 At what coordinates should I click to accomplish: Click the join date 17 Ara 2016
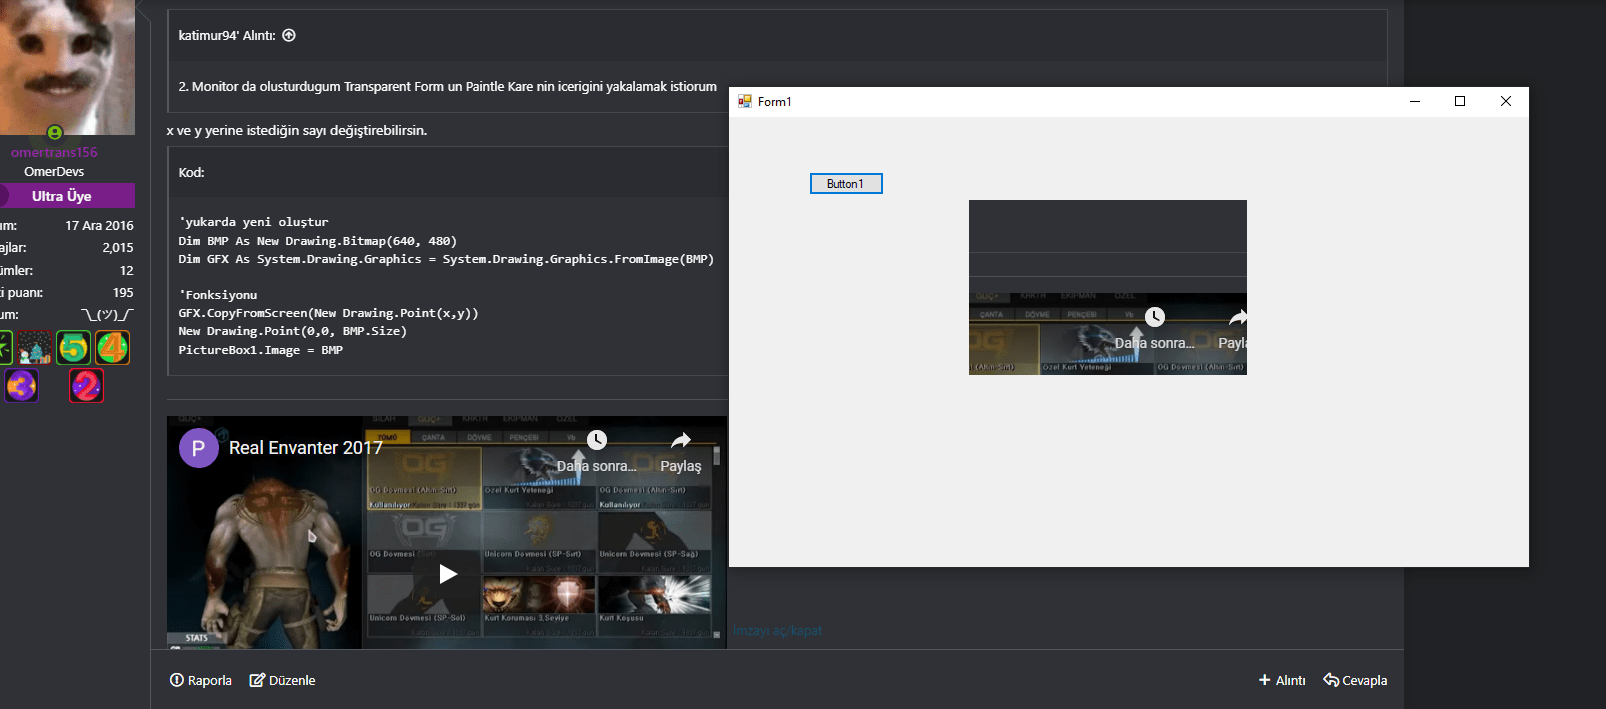coord(99,226)
